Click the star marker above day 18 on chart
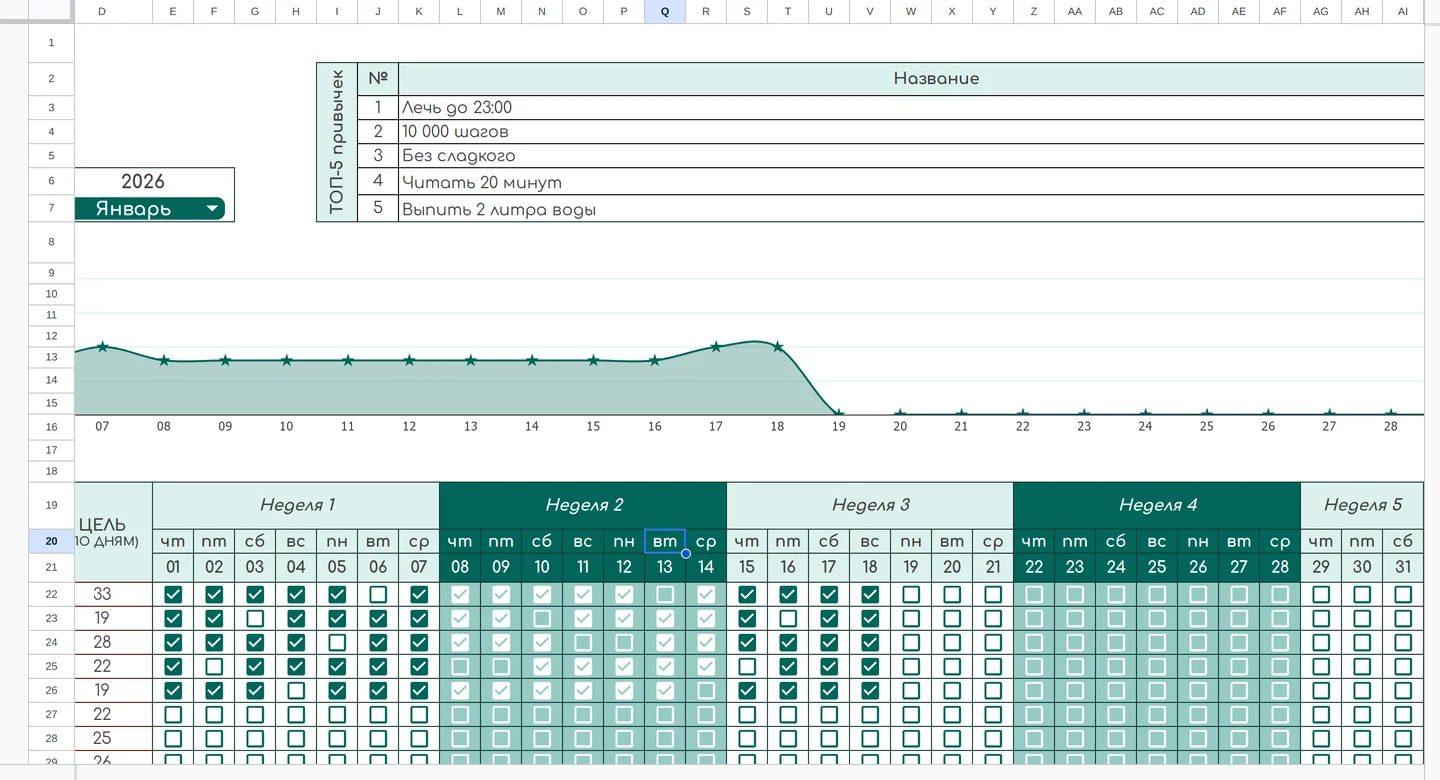 tap(777, 347)
